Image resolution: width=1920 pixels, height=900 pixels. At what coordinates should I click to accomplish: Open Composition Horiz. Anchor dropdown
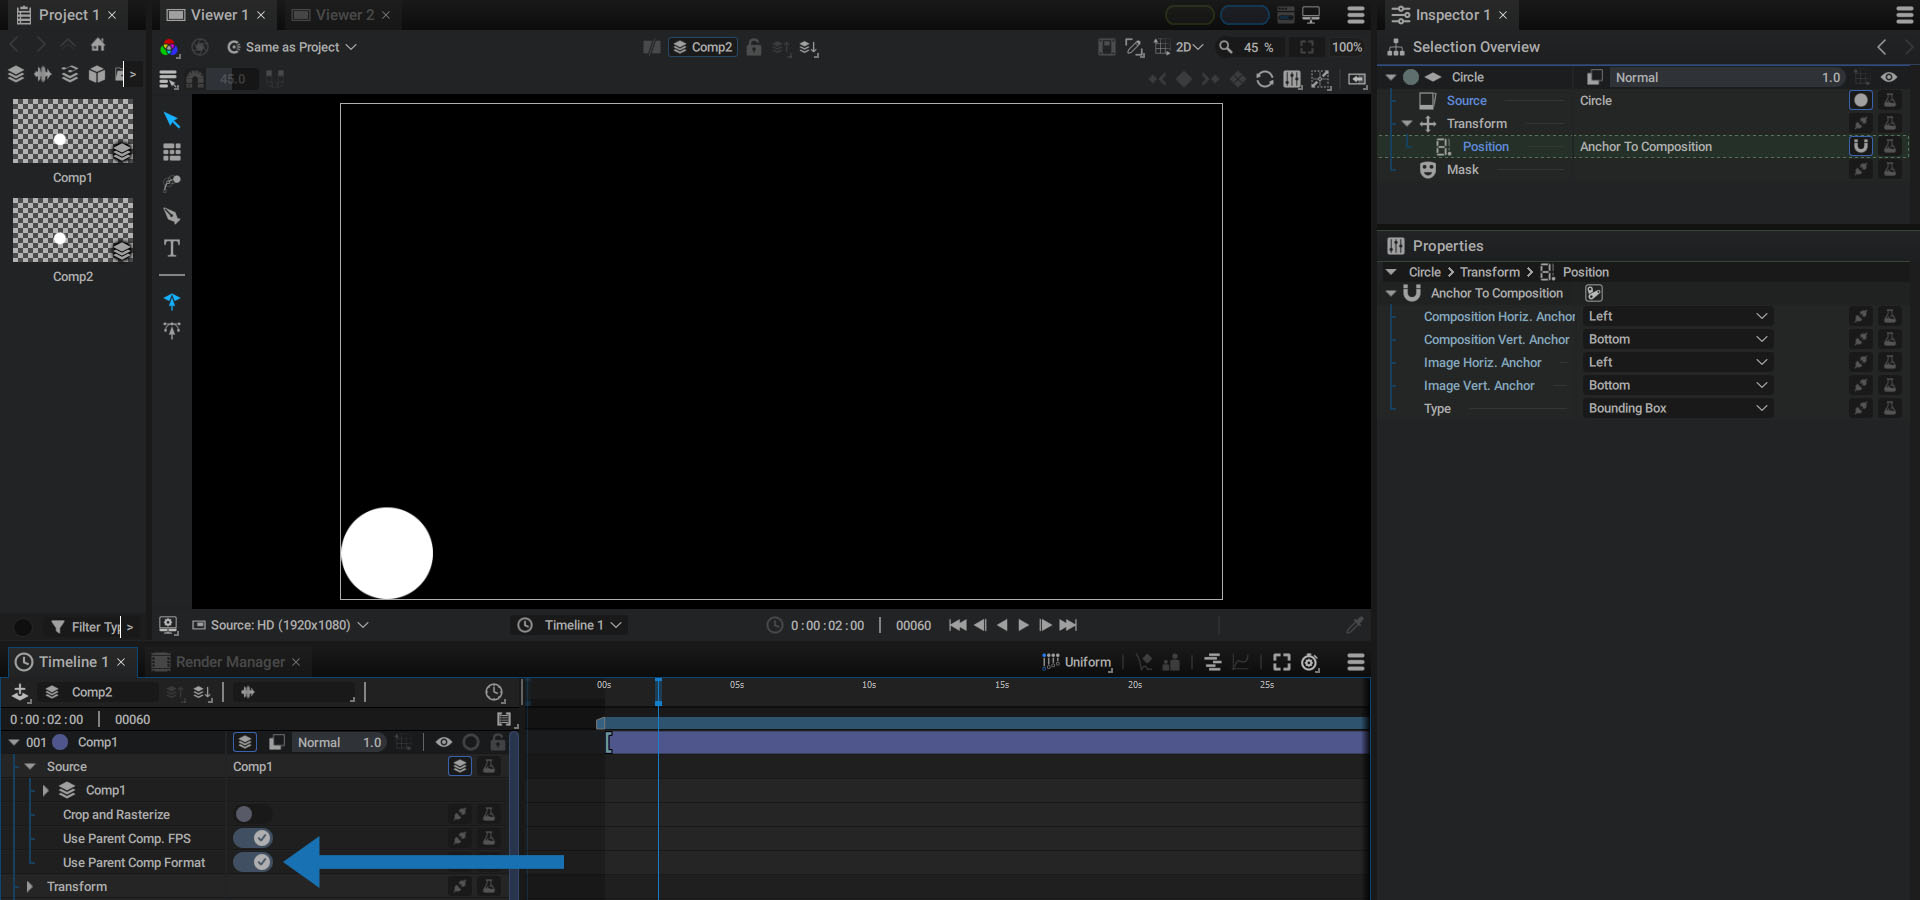1678,316
